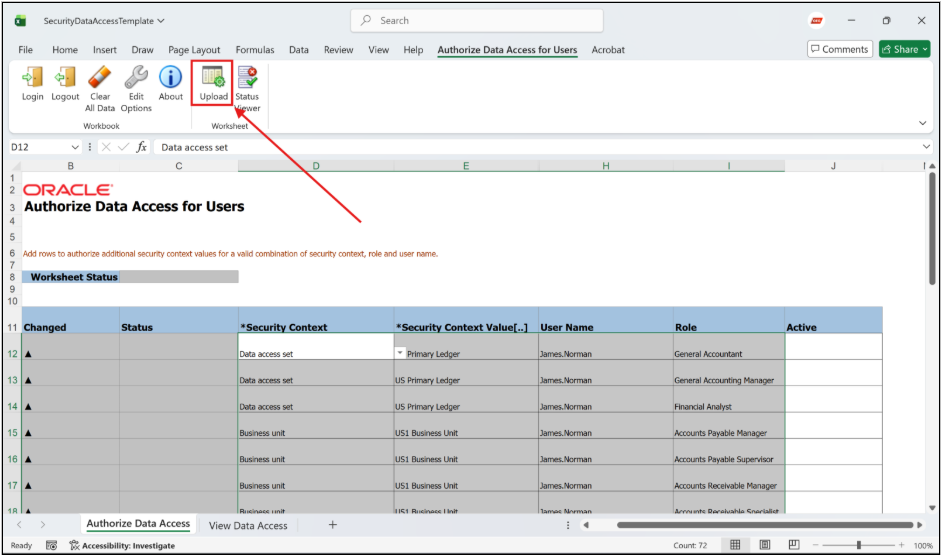Switch to the Data tab
Viewport: 942px width, 558px height.
pos(299,50)
